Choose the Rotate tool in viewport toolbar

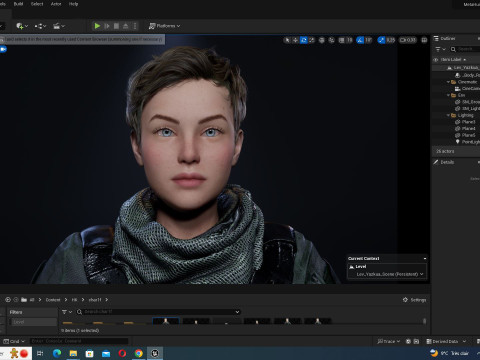click(304, 40)
